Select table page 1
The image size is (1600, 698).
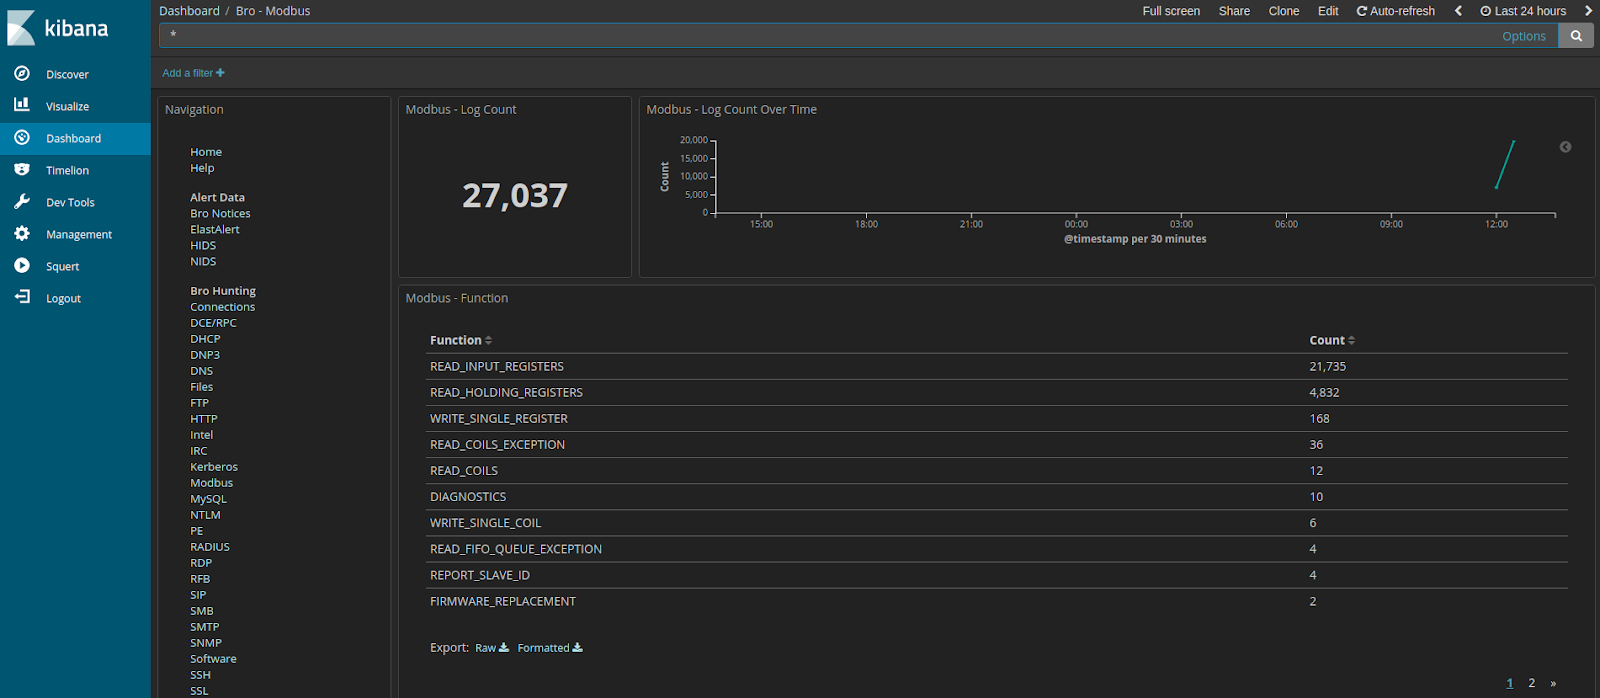point(1510,683)
